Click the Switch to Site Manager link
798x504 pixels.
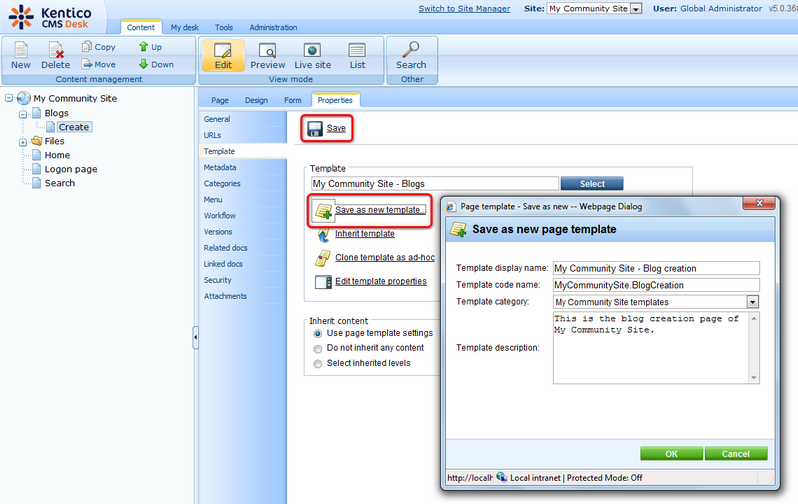(x=464, y=9)
